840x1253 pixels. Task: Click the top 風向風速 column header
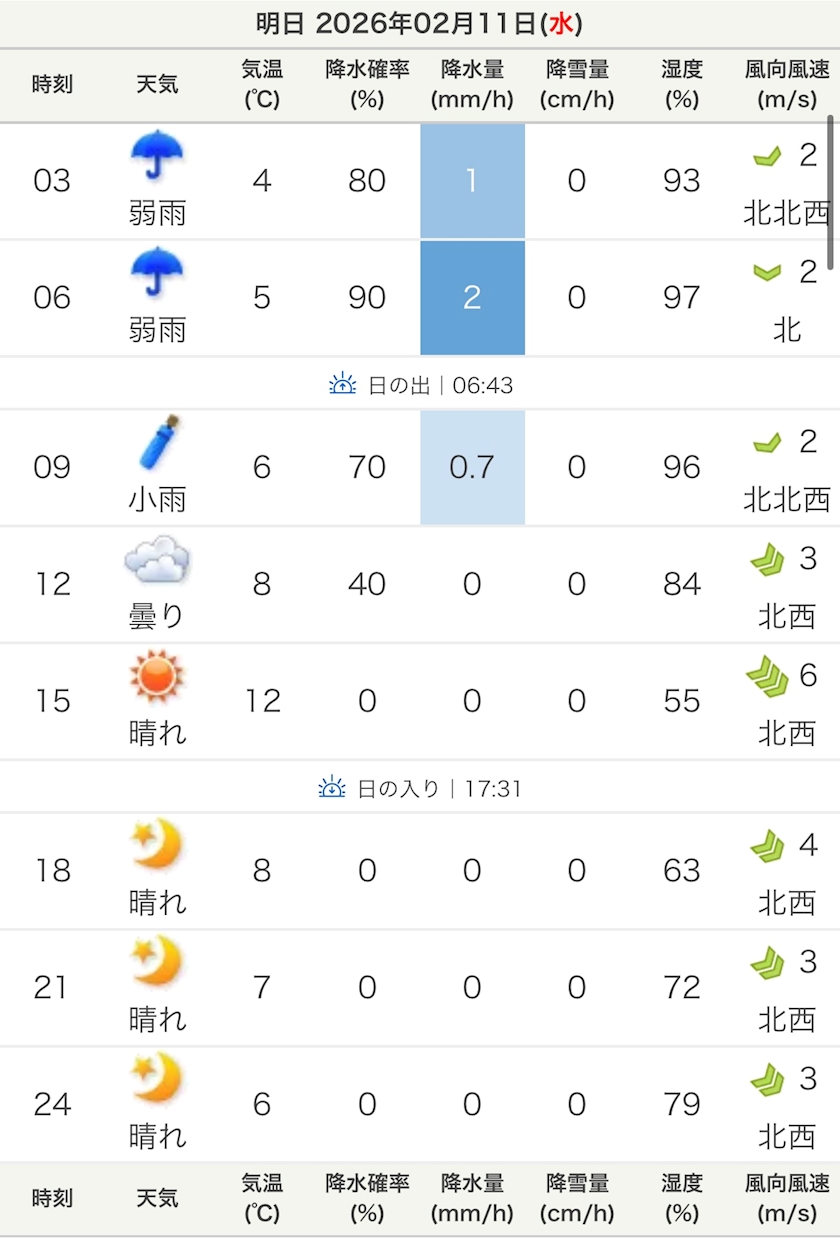click(x=787, y=84)
